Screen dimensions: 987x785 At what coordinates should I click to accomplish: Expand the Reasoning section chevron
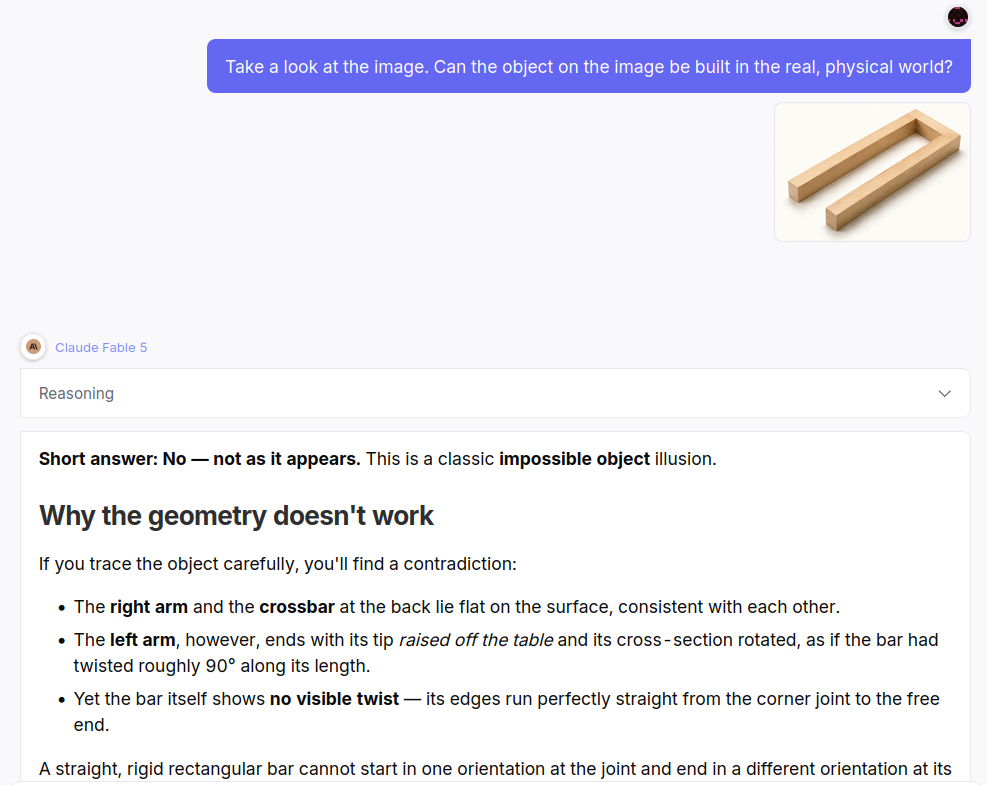coord(944,393)
